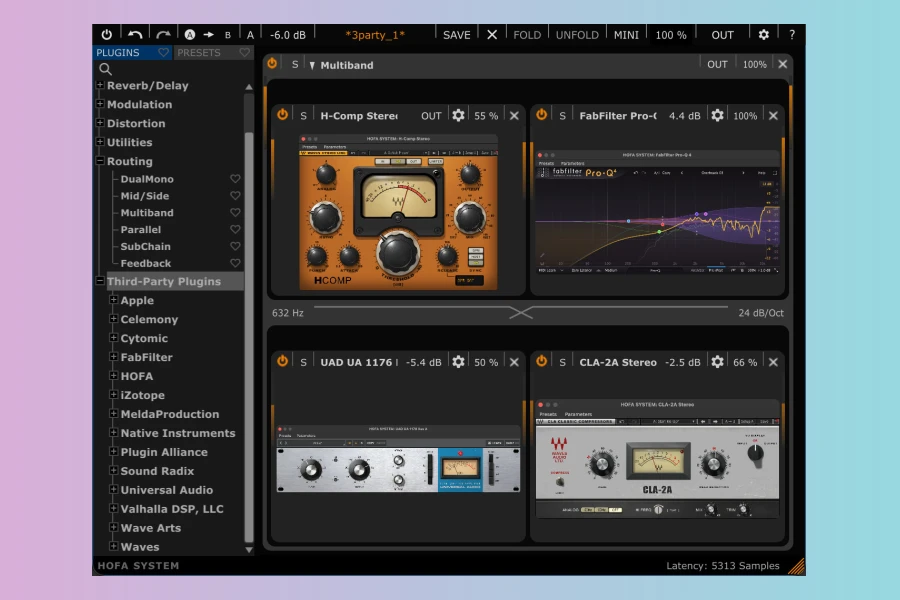Viewport: 900px width, 600px height.
Task: Remove FabFilter Pro-Q plugin
Action: 773,115
